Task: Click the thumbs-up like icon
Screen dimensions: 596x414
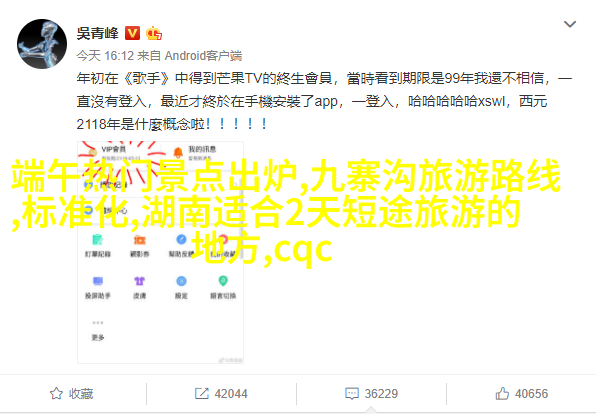Action: point(502,393)
